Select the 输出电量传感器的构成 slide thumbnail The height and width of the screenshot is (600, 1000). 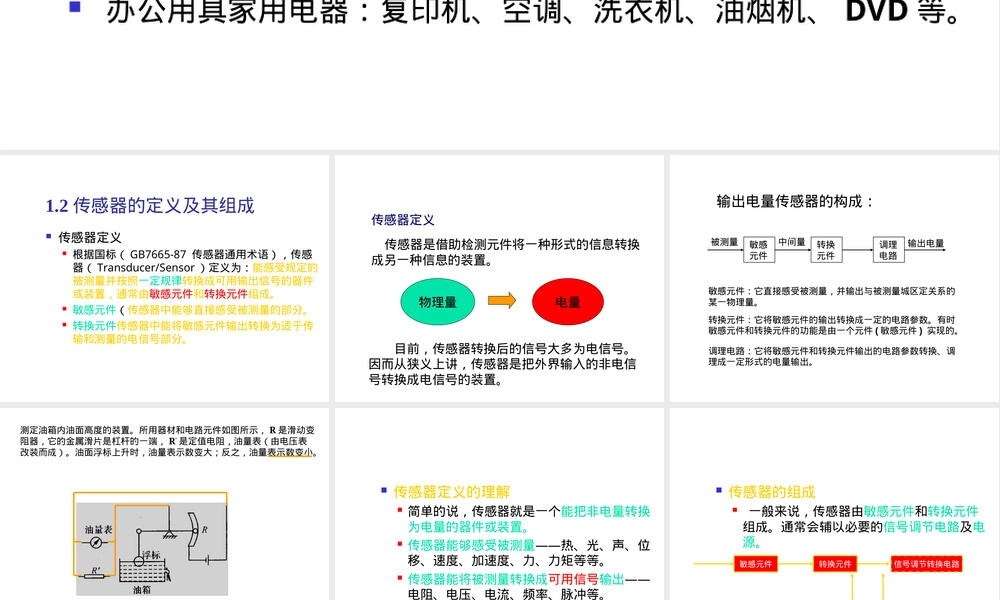(x=834, y=278)
